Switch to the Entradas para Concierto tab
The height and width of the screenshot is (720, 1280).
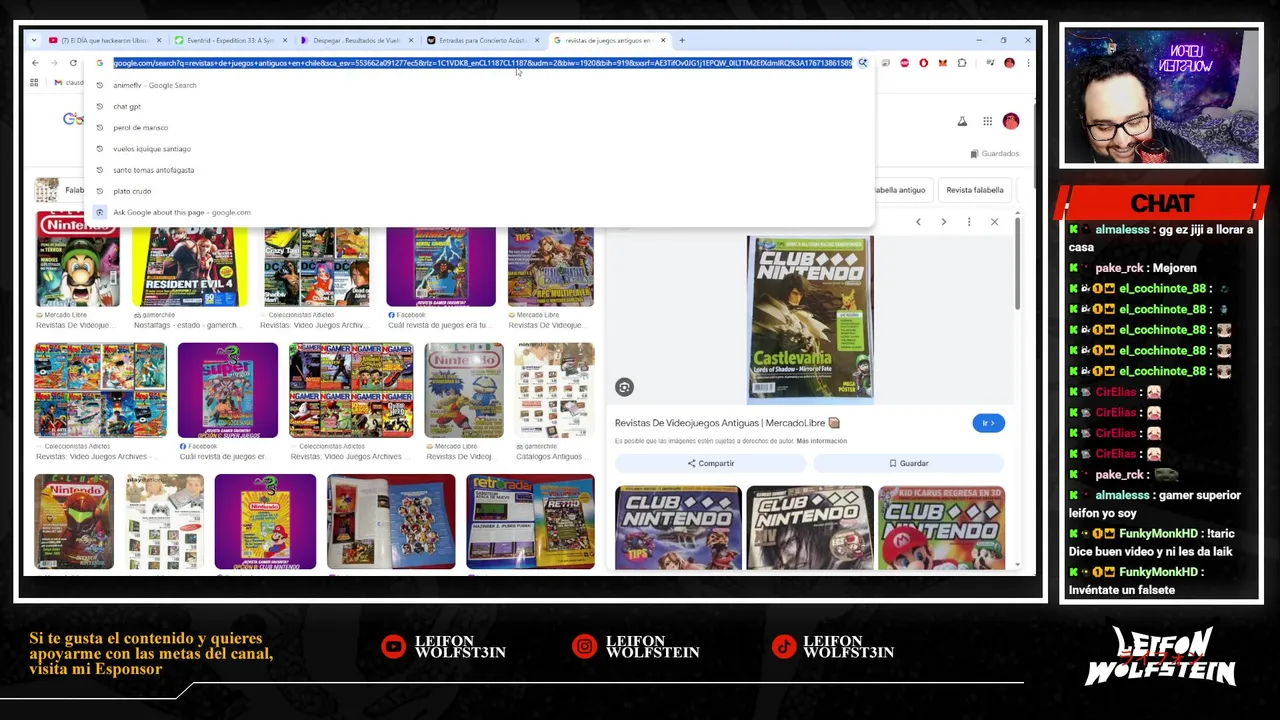(483, 41)
